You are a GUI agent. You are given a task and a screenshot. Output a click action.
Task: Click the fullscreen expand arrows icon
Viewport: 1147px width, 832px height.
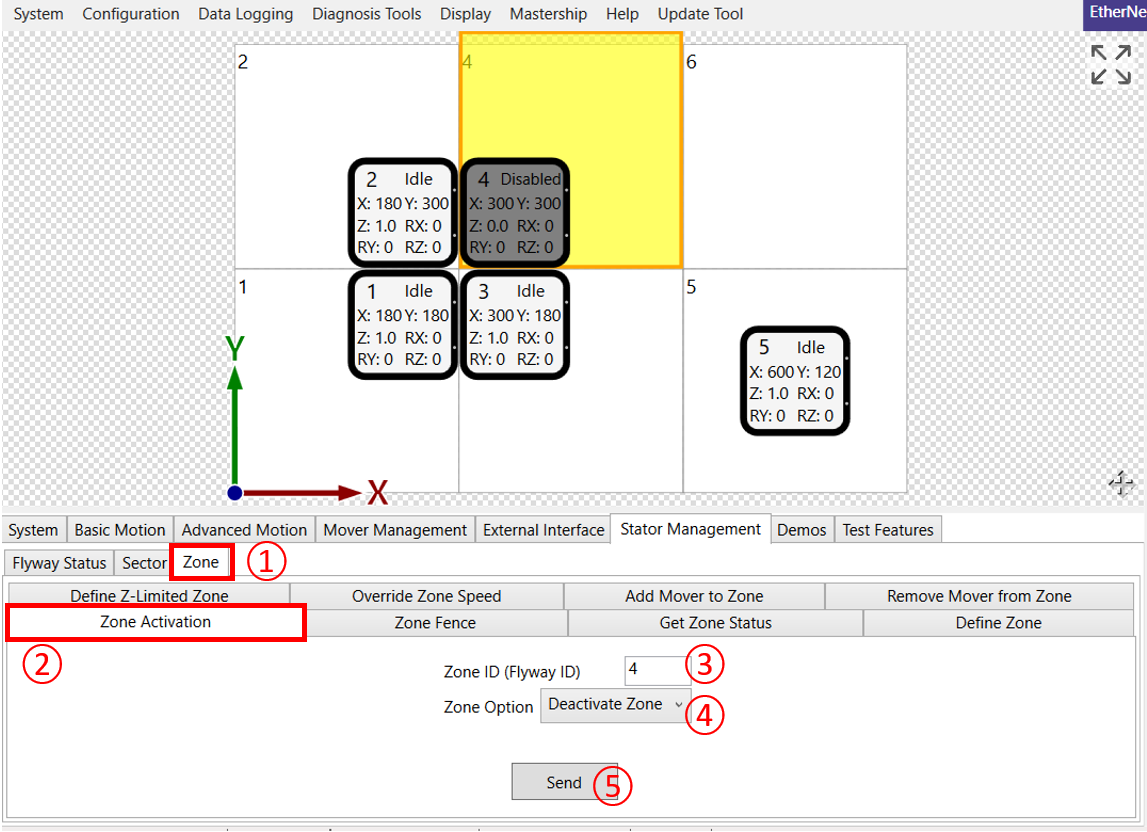(x=1111, y=64)
